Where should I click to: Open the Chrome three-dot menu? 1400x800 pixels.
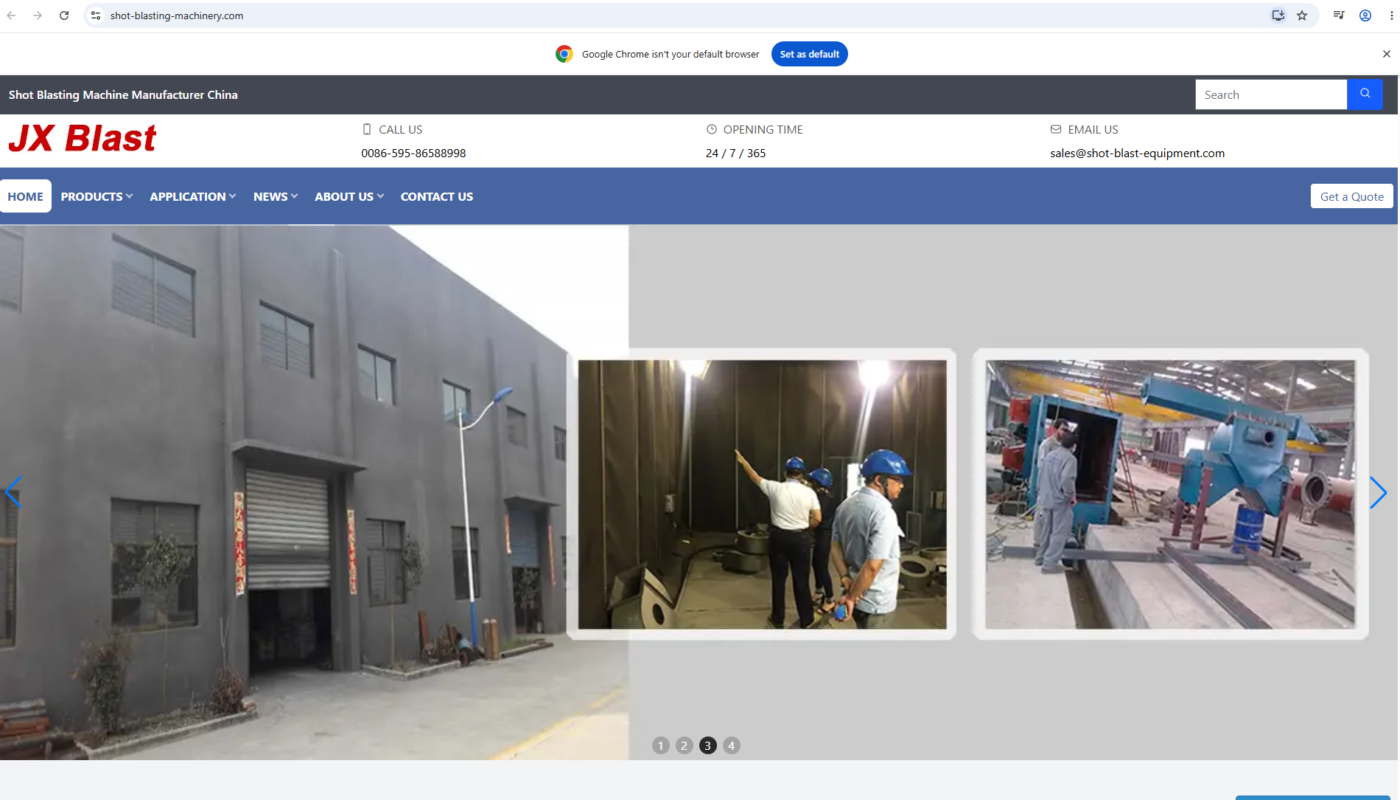1390,15
